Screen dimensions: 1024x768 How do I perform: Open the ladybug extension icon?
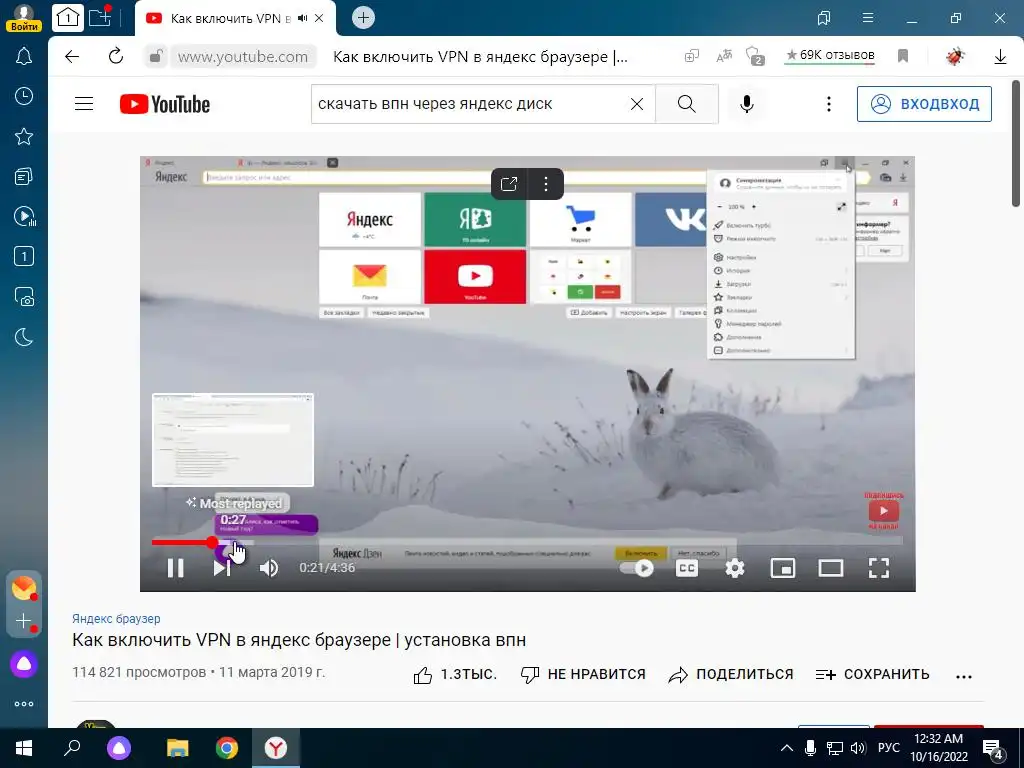955,57
